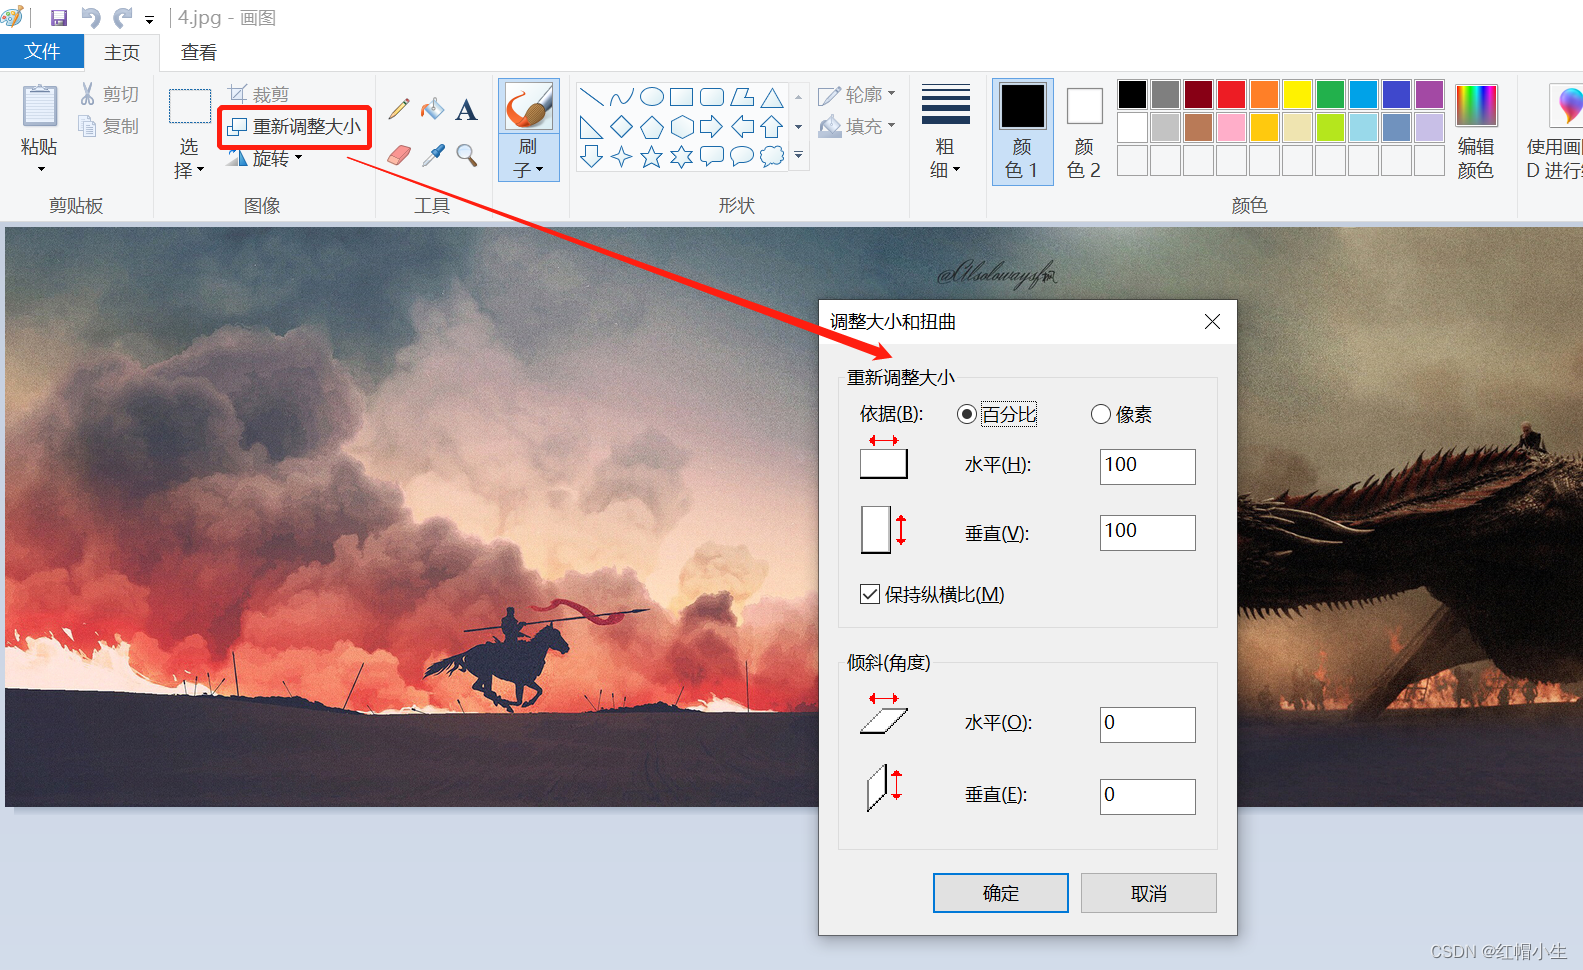Choose the Five-point star shape
The width and height of the screenshot is (1583, 970).
(652, 157)
